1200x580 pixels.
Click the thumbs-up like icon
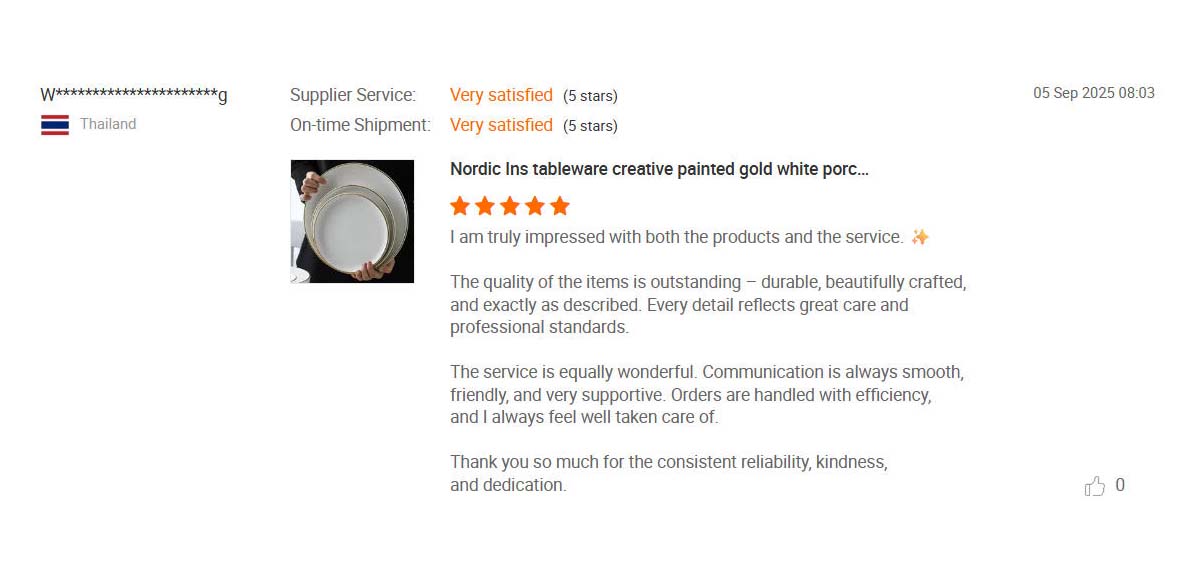(1095, 486)
